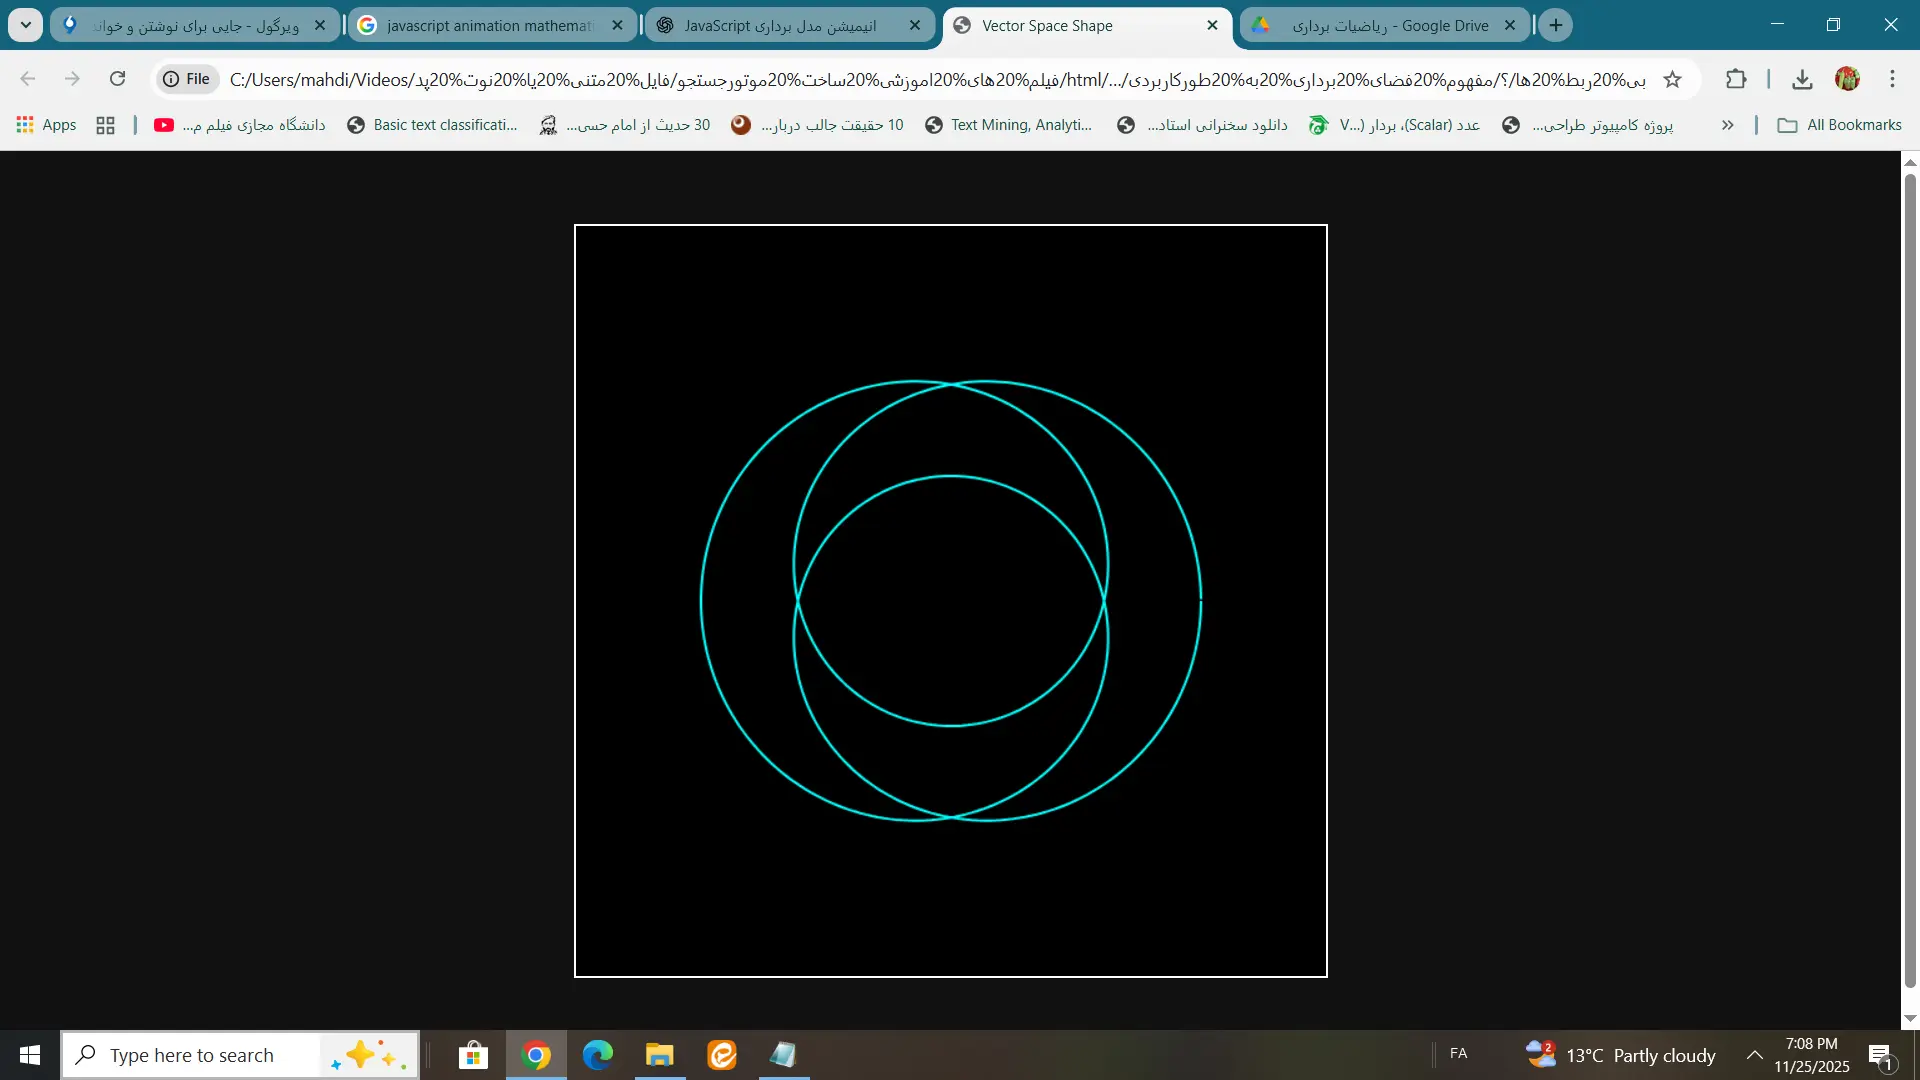Image resolution: width=1920 pixels, height=1080 pixels.
Task: Bookmark this page with star icon
Action: pos(1672,79)
